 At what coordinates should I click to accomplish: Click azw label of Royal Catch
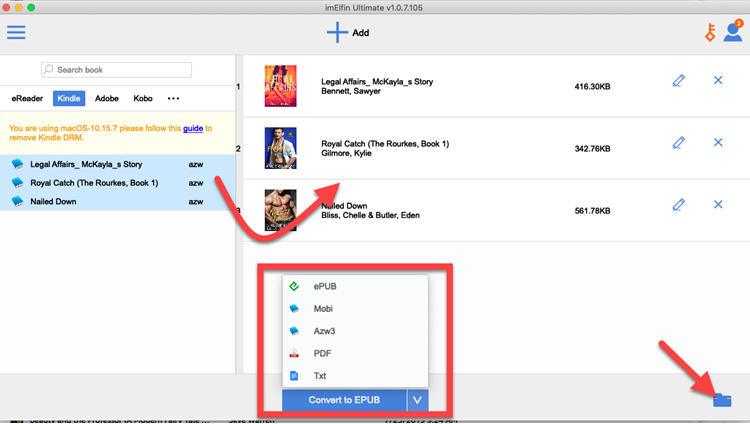point(196,183)
